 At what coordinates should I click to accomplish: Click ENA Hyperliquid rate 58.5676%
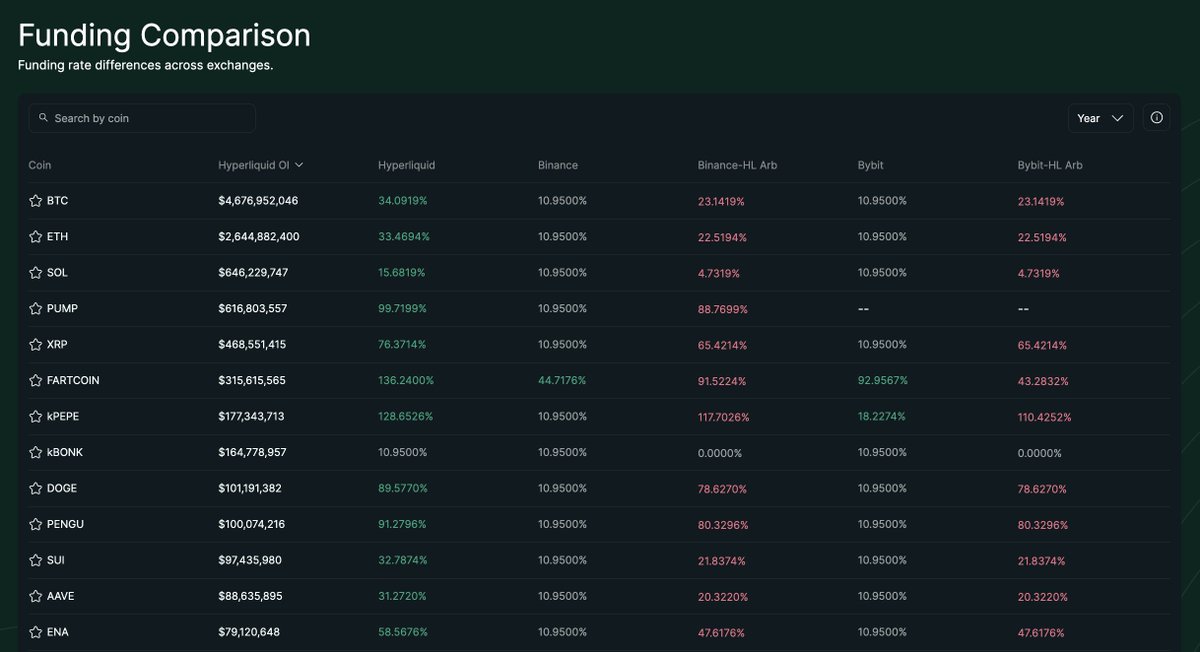pos(403,633)
